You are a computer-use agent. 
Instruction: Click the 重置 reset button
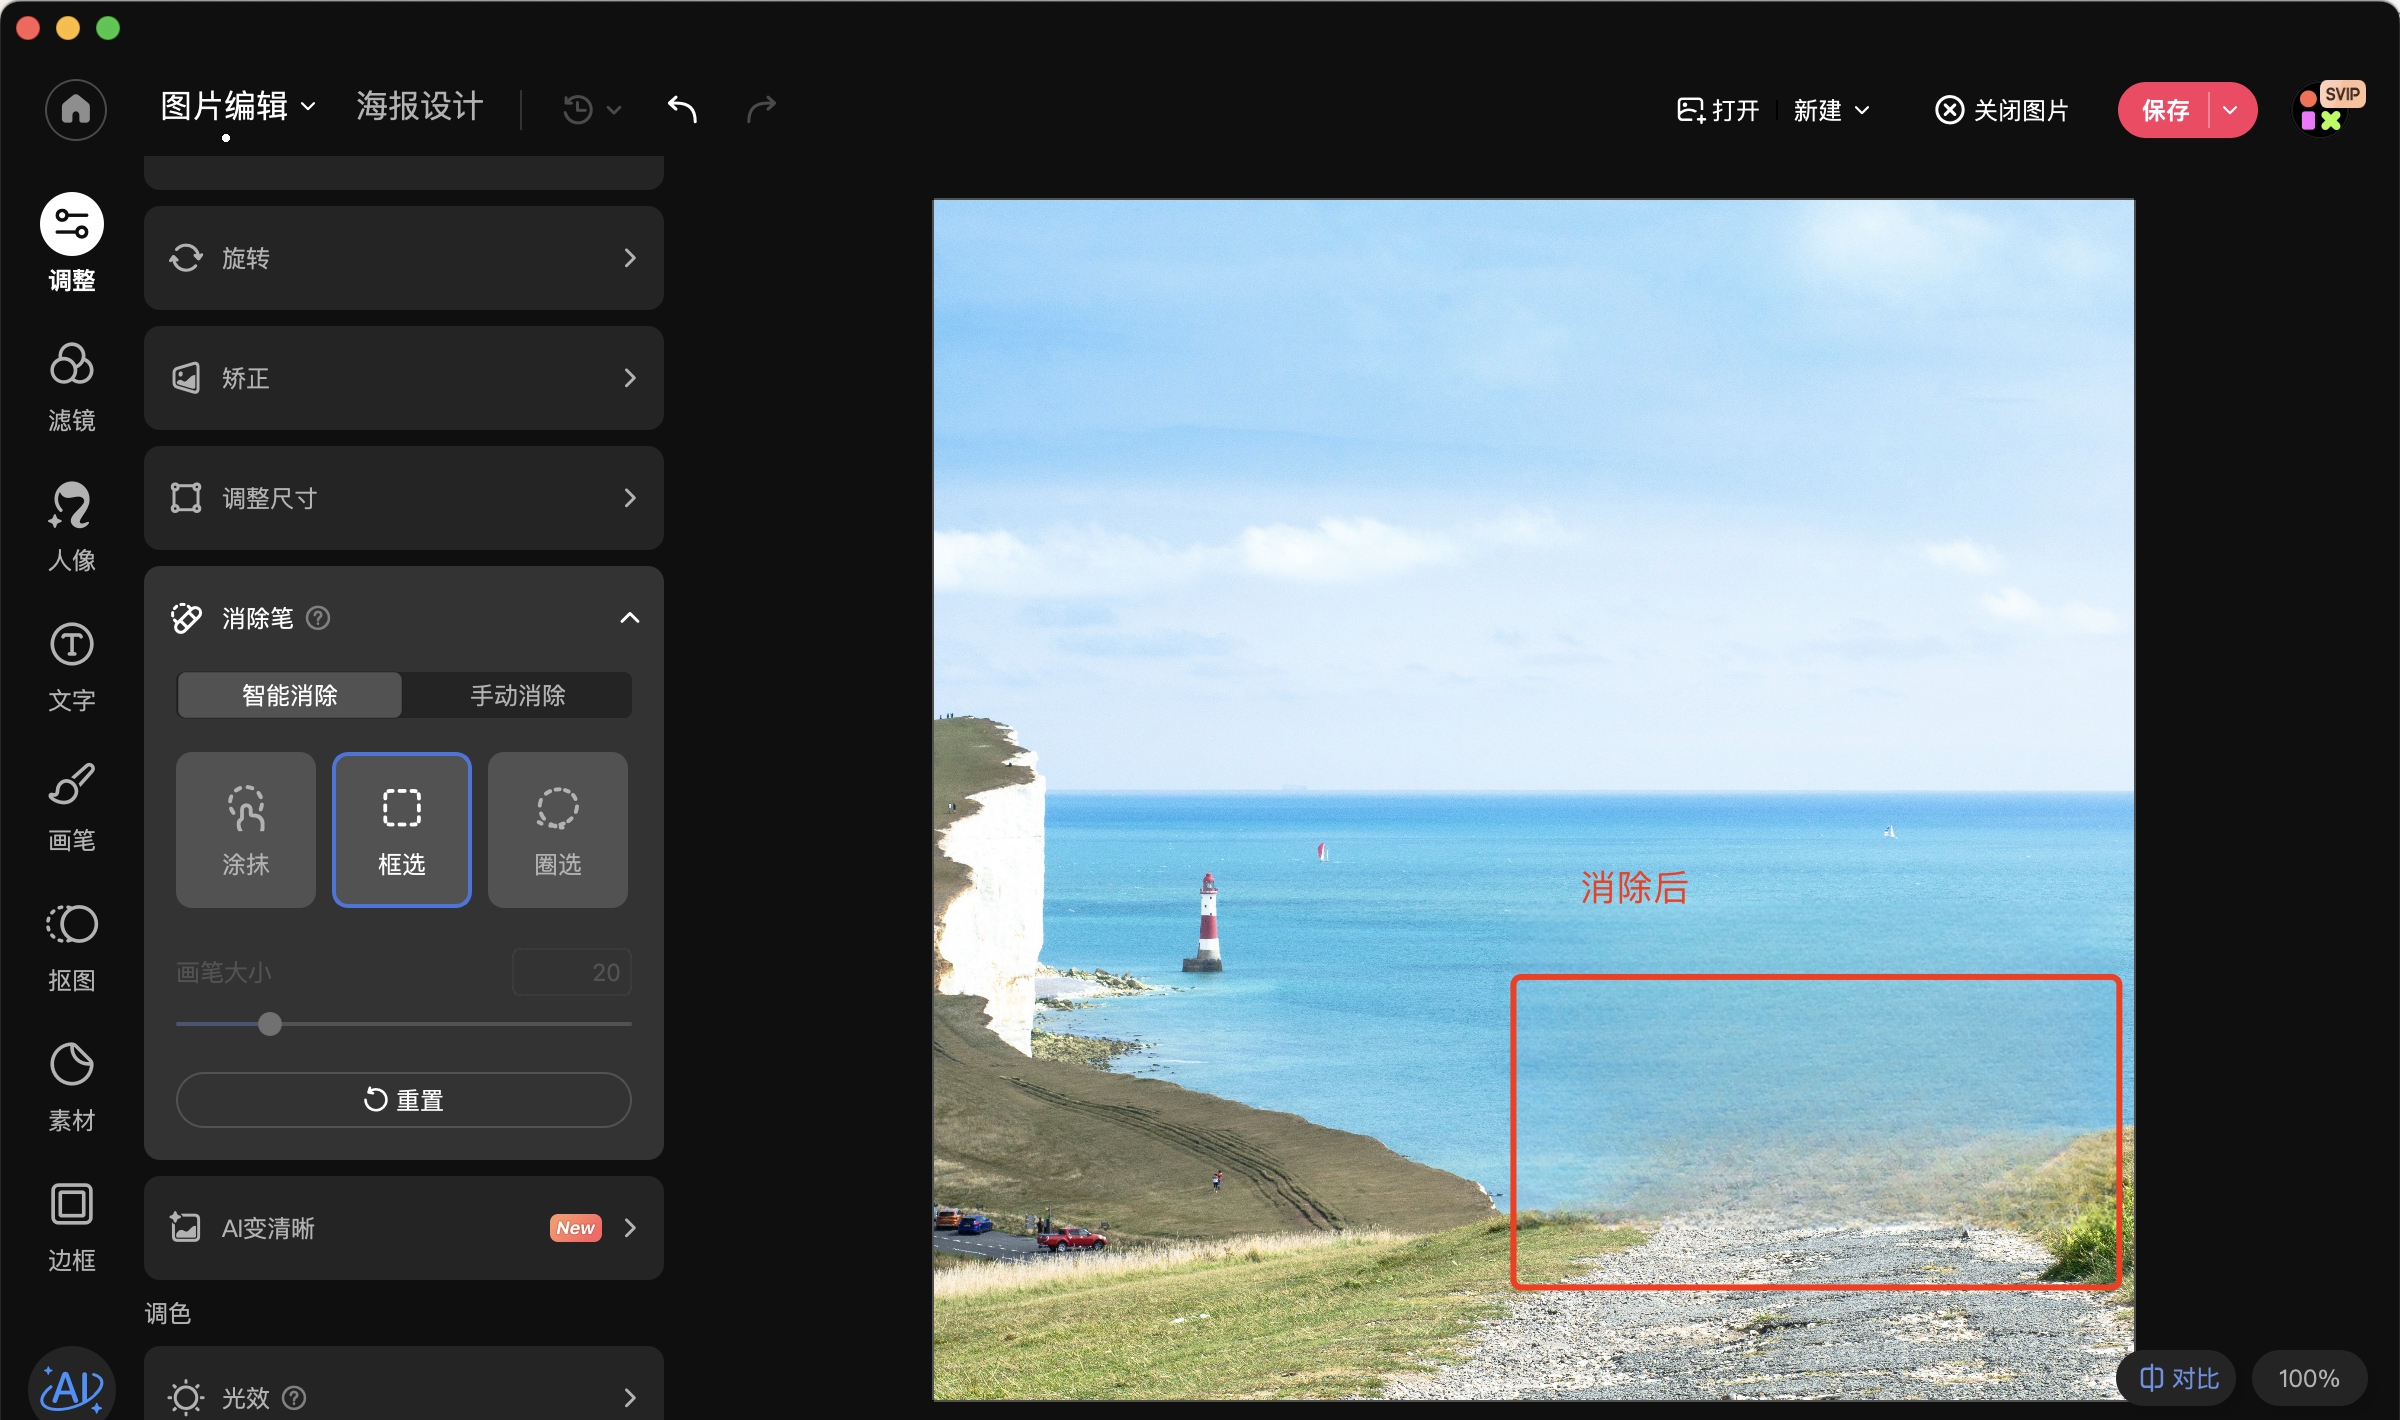[403, 1100]
